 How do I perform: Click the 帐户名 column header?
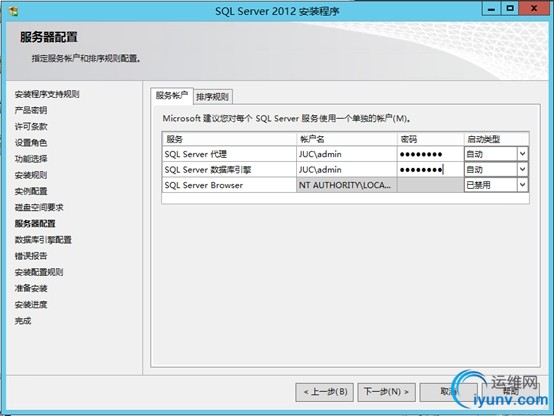347,139
